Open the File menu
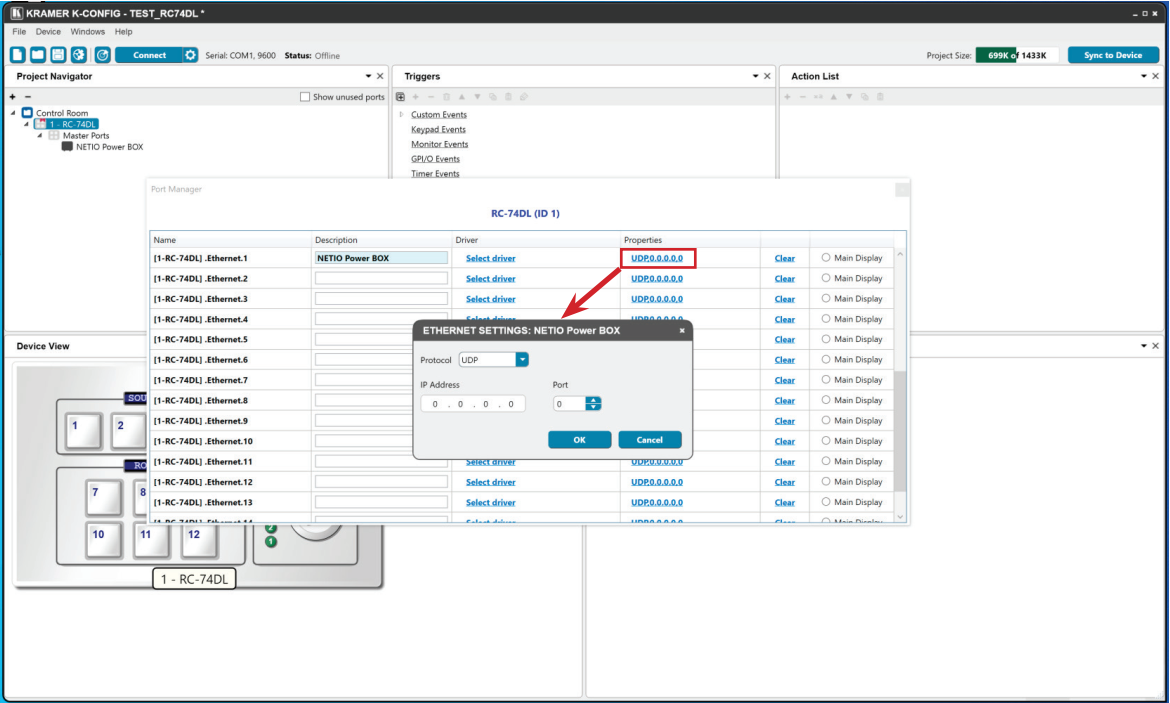Viewport: 1170px width, 703px height. [x=19, y=31]
